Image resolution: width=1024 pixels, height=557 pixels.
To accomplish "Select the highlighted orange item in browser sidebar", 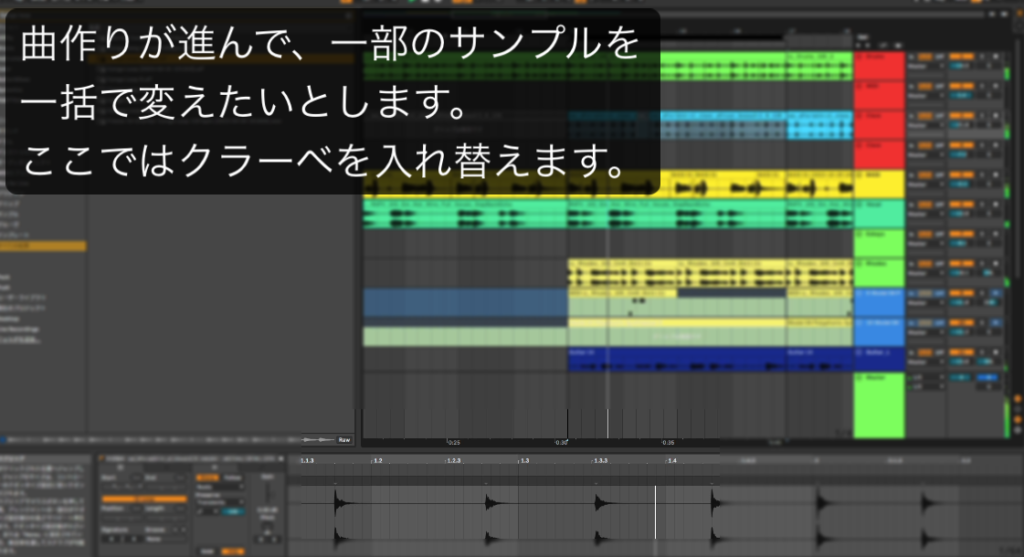I will pos(43,246).
